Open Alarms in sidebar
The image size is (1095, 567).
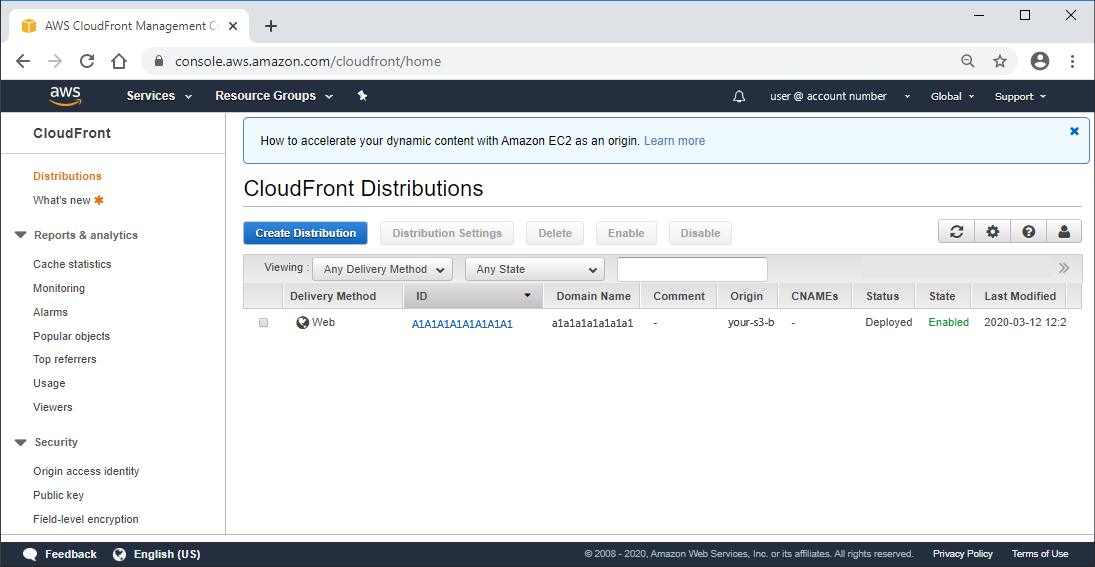tap(50, 312)
